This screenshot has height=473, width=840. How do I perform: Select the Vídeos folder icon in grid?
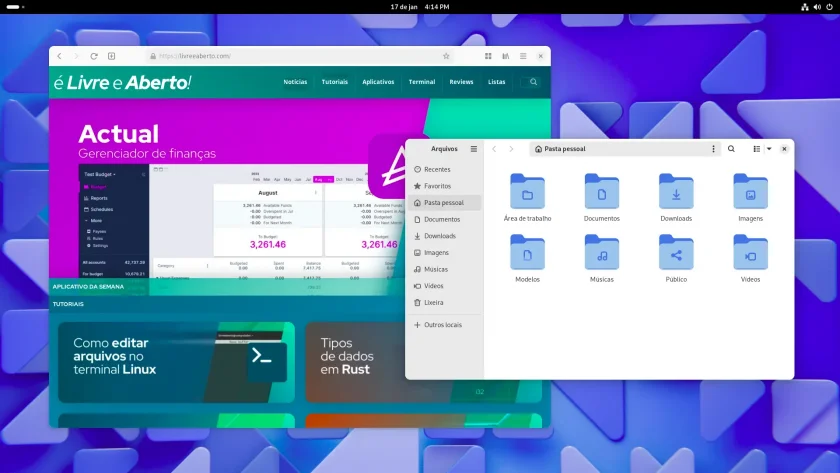tap(750, 252)
